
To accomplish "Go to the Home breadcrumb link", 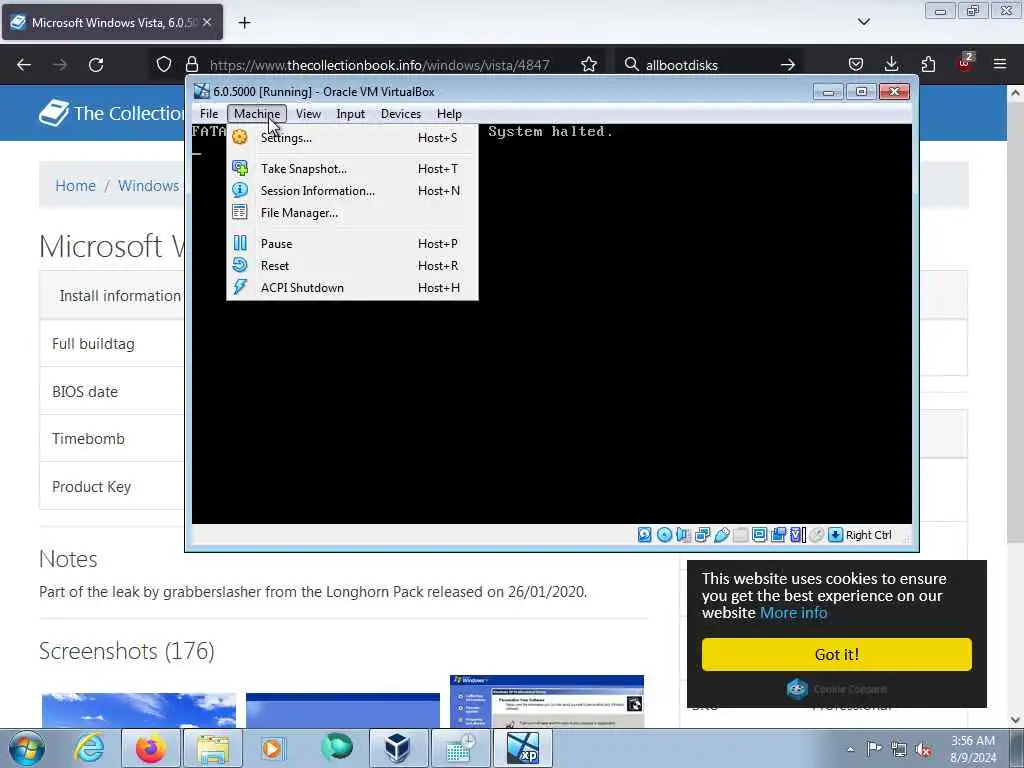I will pyautogui.click(x=75, y=185).
